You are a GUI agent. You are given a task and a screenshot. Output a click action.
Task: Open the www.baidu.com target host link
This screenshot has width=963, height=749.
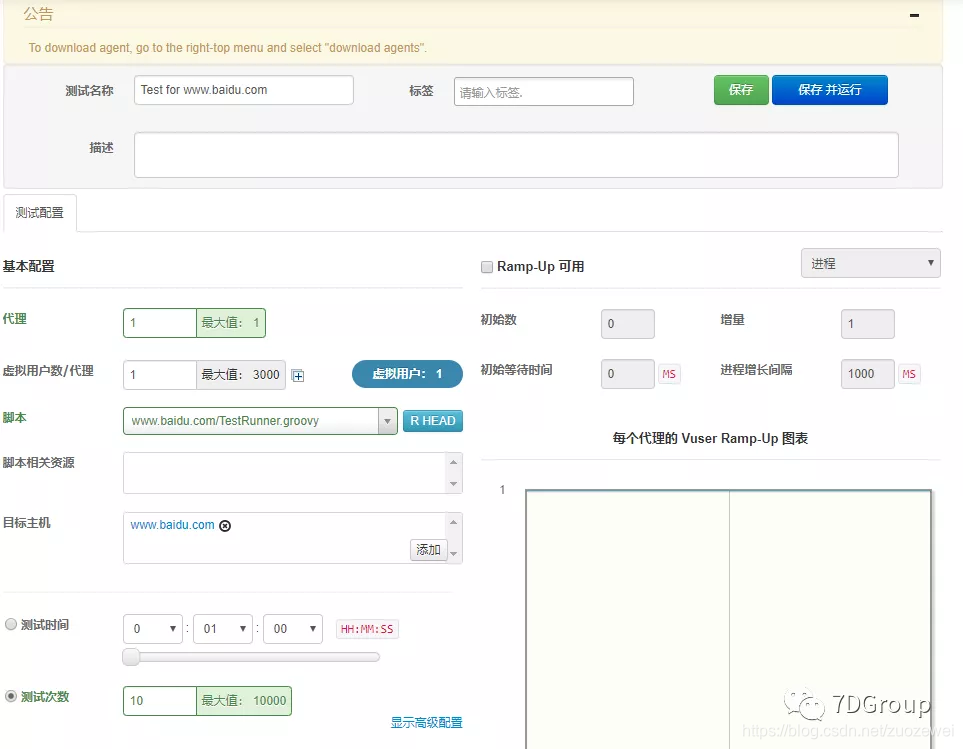pos(173,525)
